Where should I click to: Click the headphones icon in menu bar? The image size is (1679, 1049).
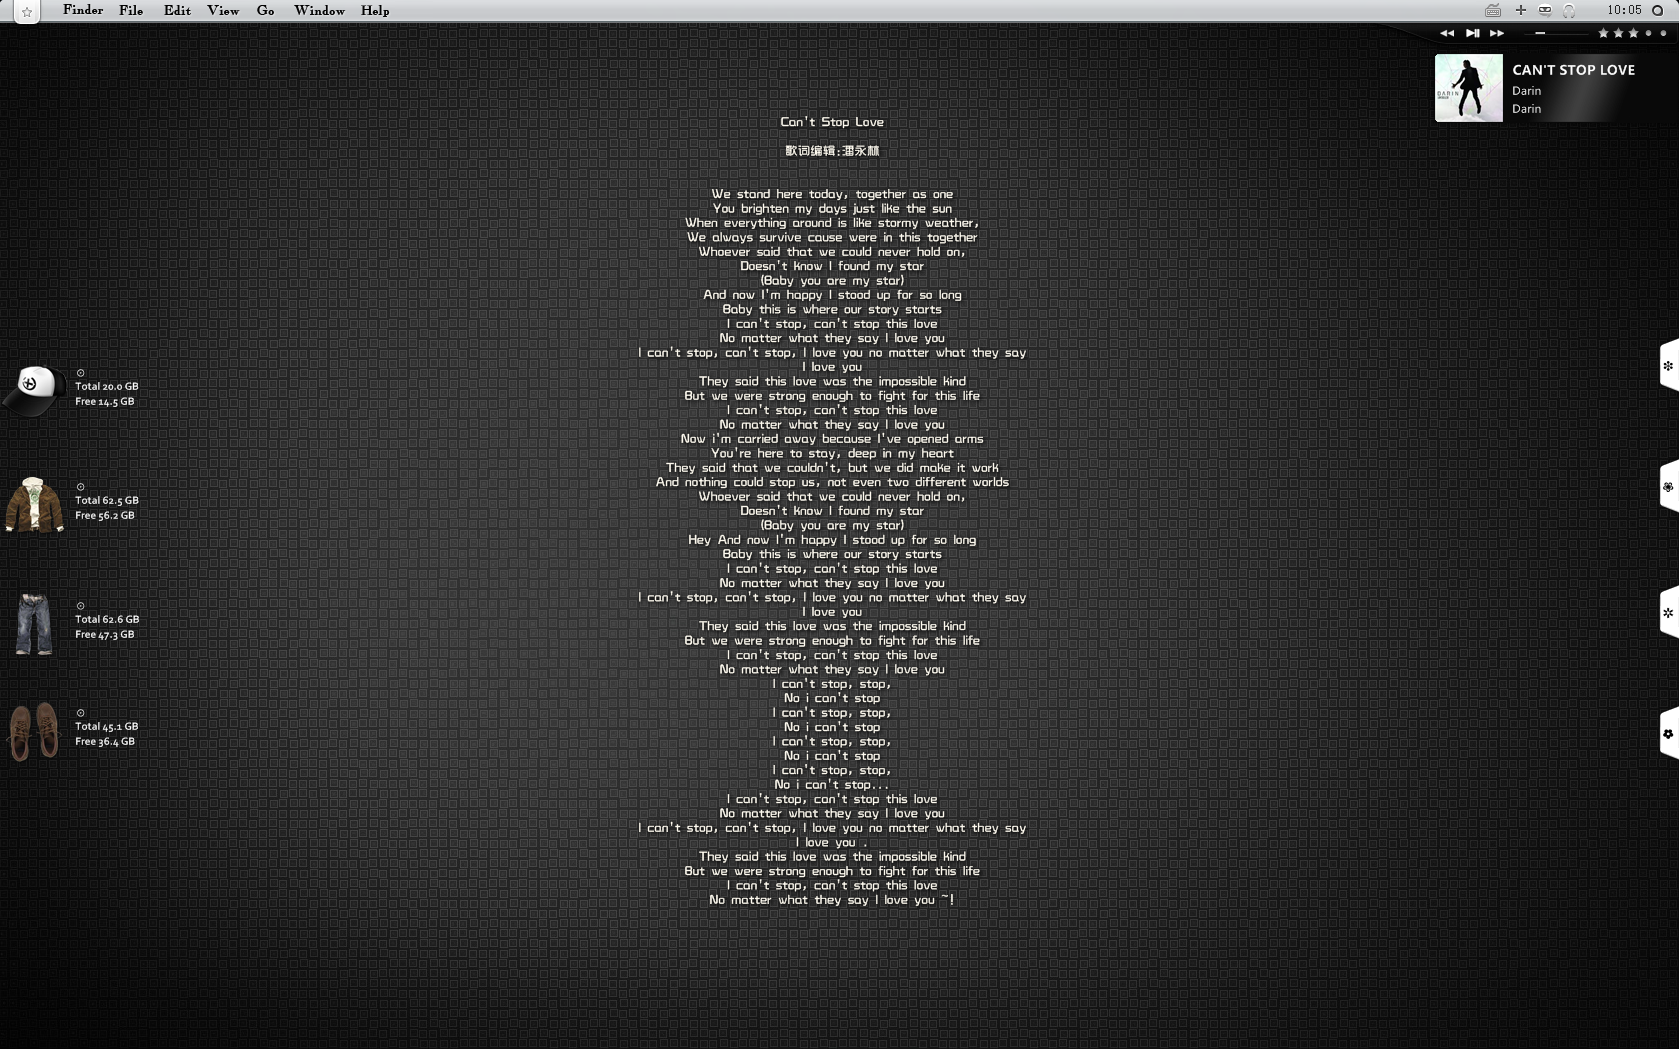[1569, 10]
